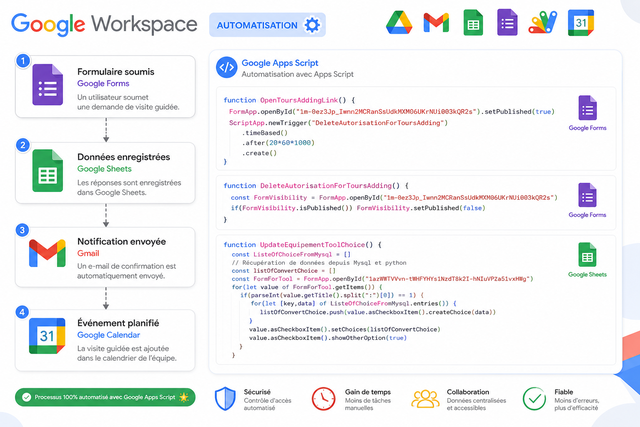Click the AUTOMATISATION badge button
This screenshot has height=427, width=640.
coord(267,25)
